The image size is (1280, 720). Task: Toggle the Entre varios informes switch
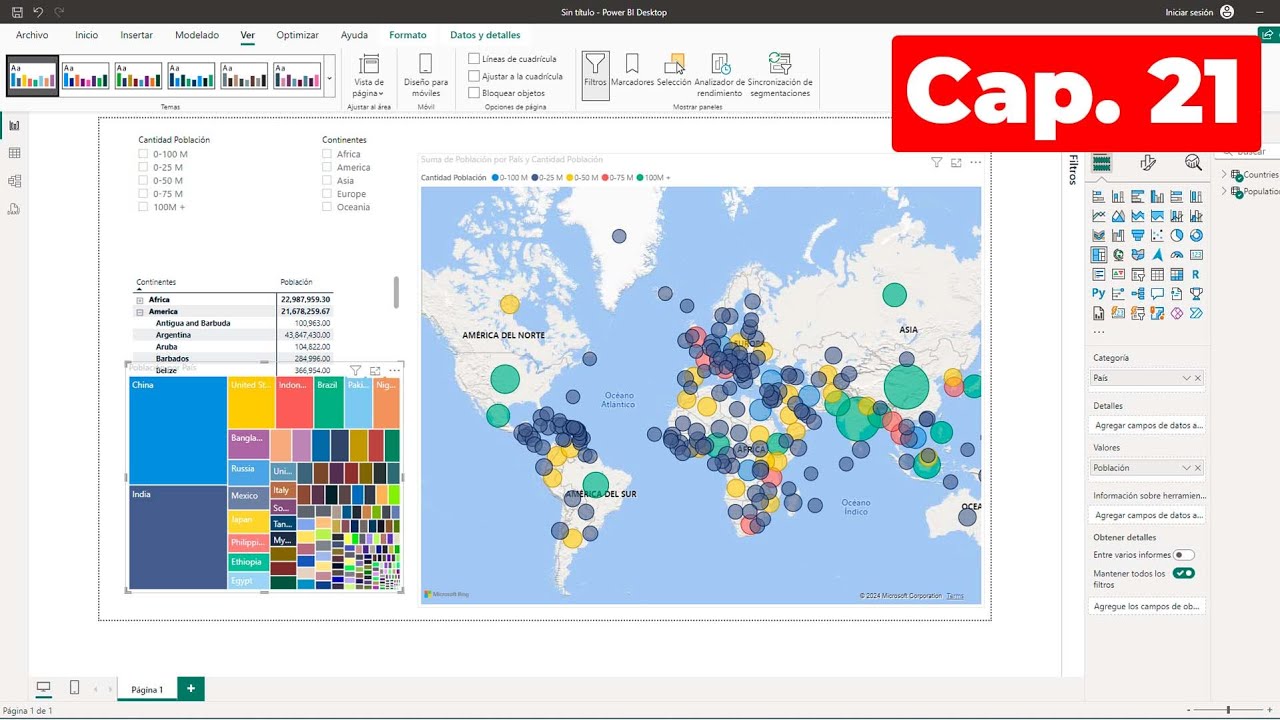tap(1184, 555)
